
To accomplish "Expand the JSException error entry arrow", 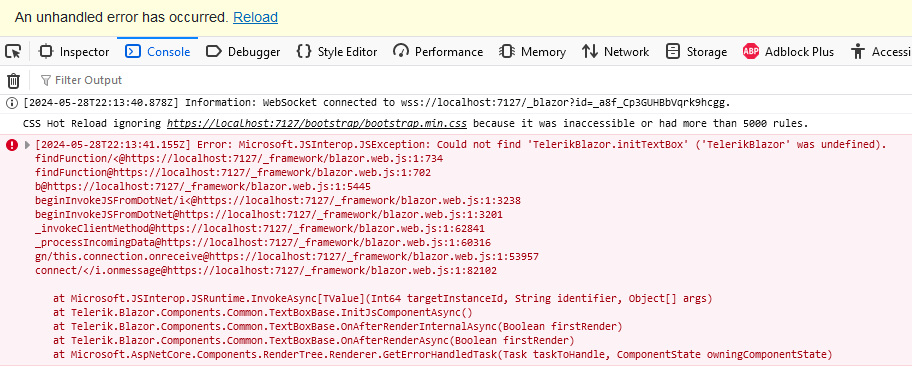I will 27,145.
